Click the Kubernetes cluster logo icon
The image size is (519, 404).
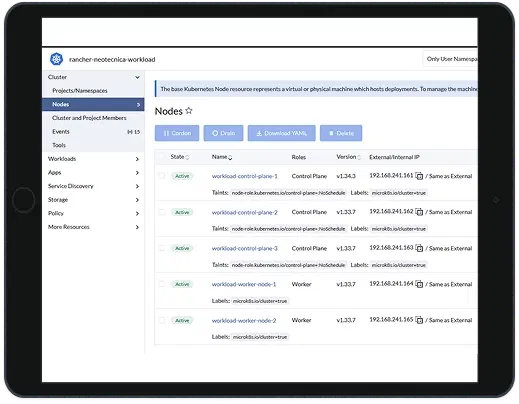click(x=56, y=59)
